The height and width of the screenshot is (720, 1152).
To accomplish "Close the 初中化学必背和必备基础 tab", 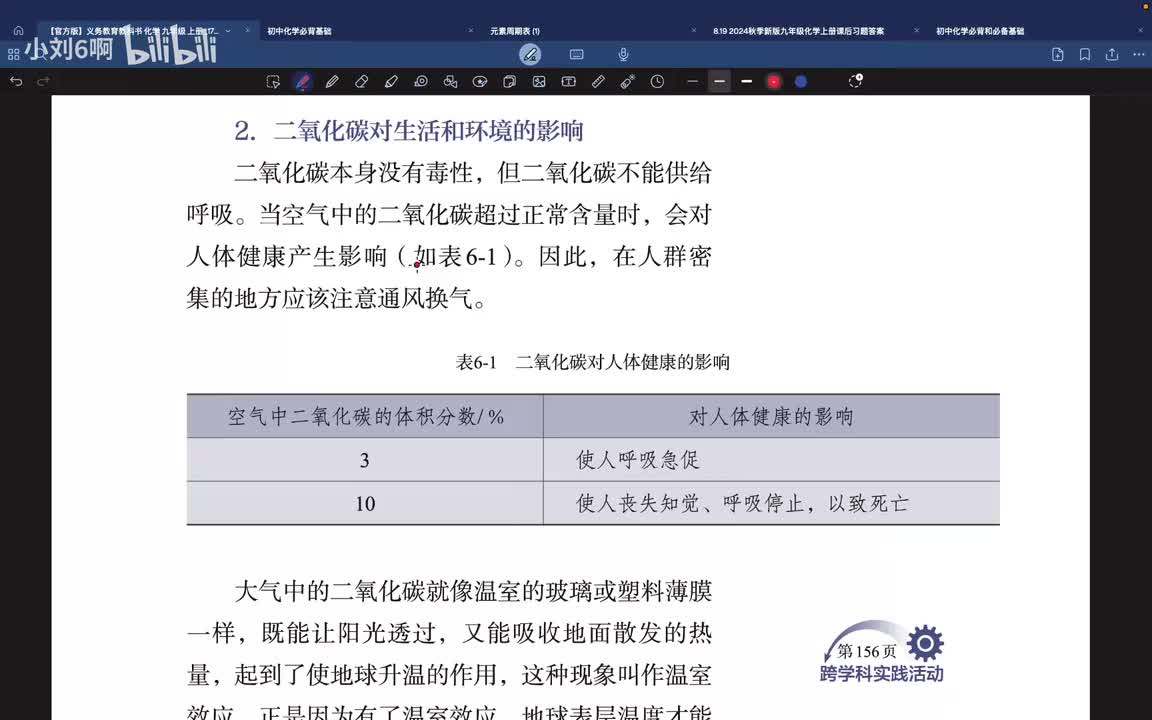I will tap(1141, 31).
